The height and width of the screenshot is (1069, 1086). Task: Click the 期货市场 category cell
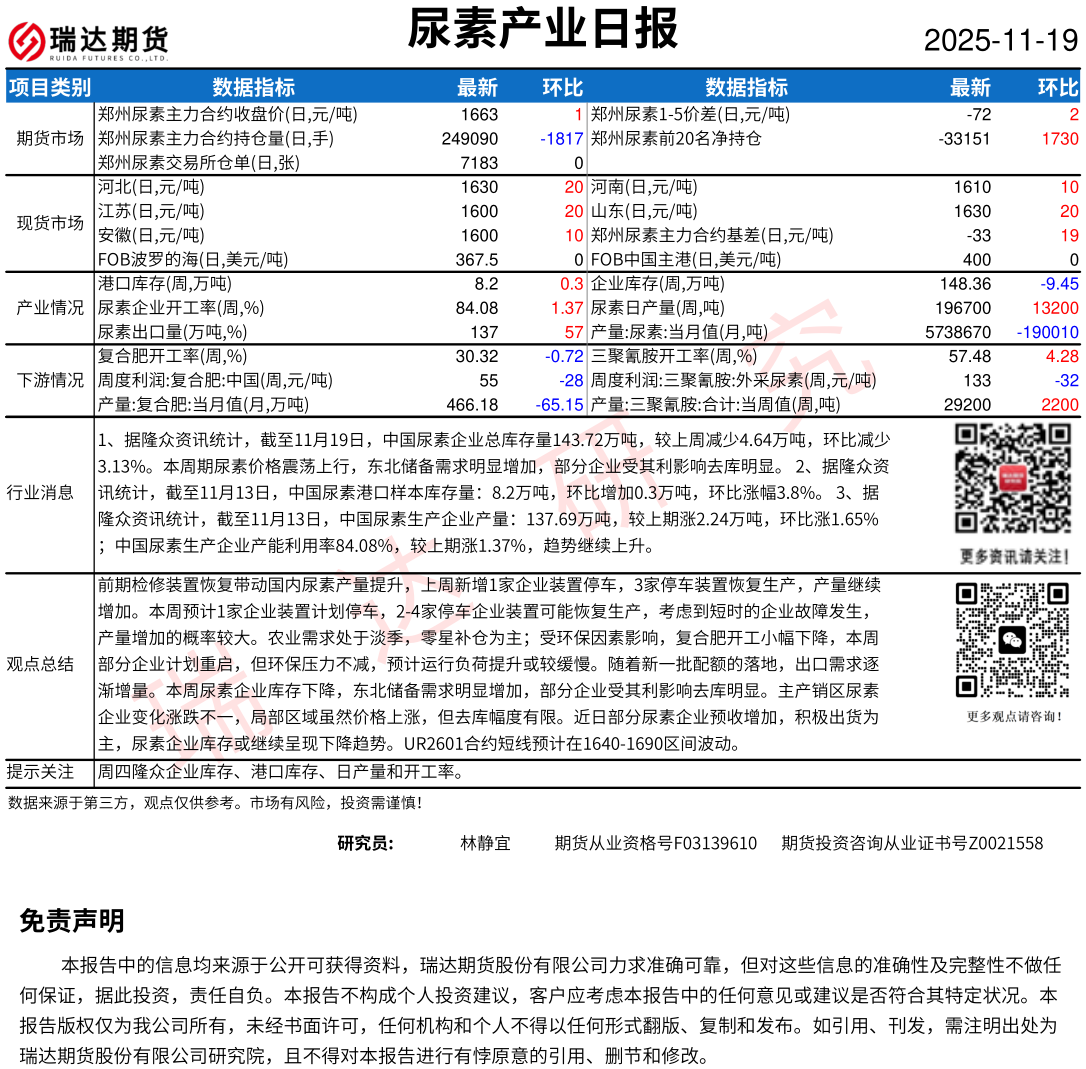pyautogui.click(x=49, y=138)
